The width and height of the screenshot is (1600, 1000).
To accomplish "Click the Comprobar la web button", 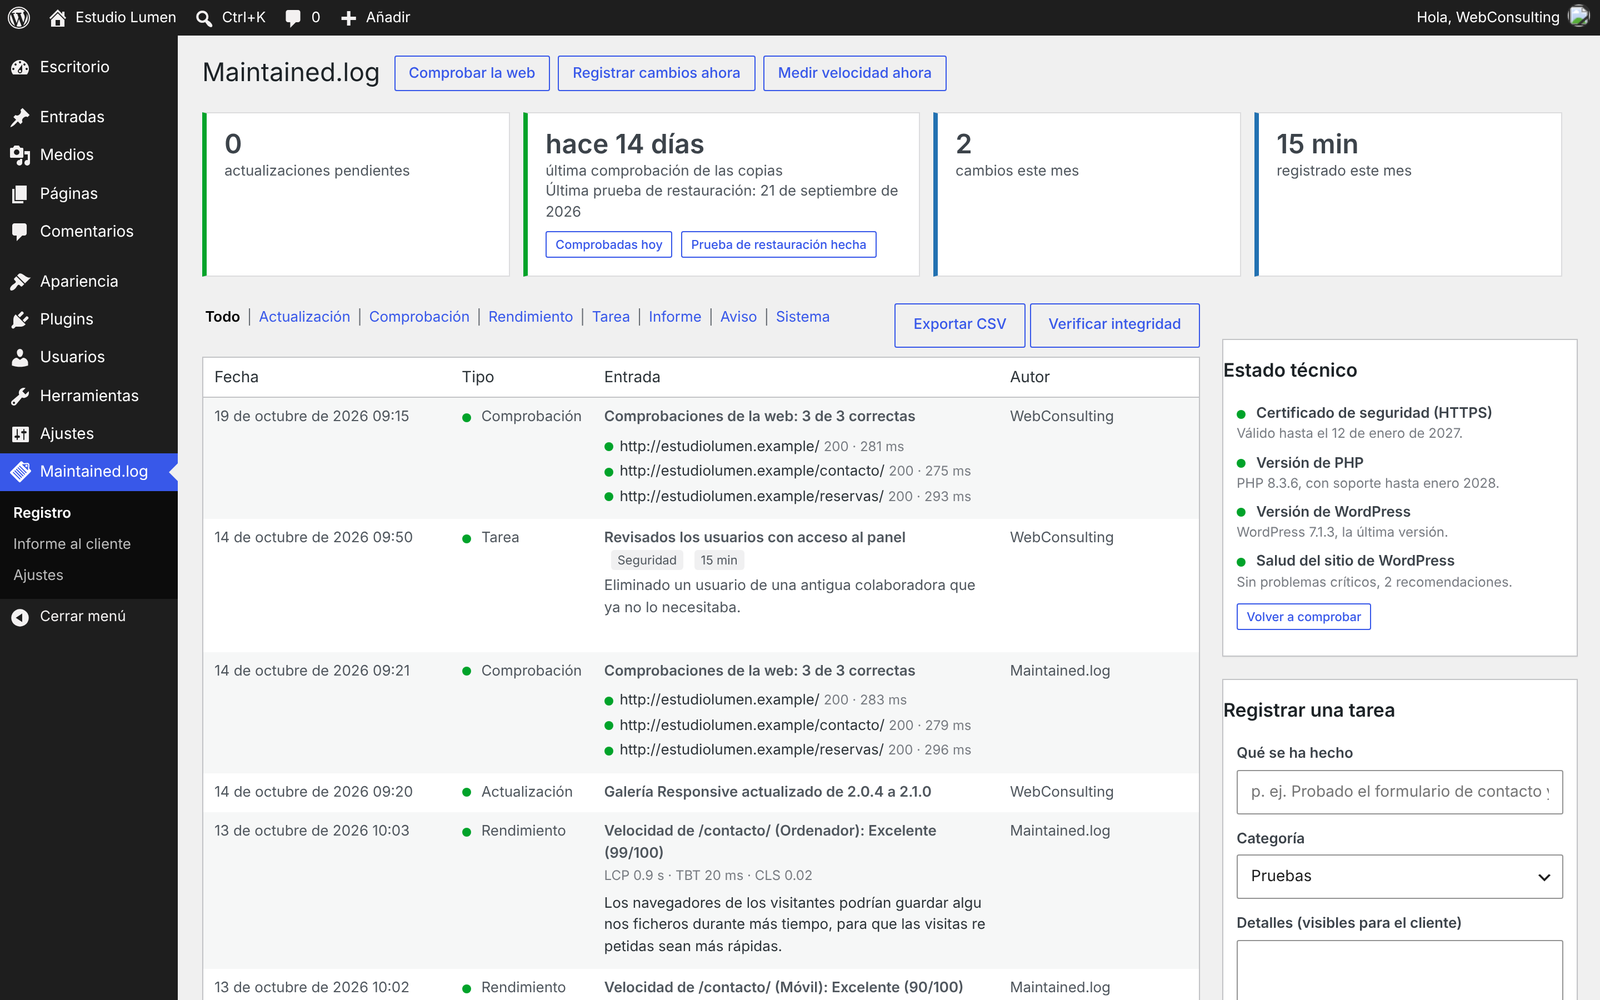I will pos(472,73).
